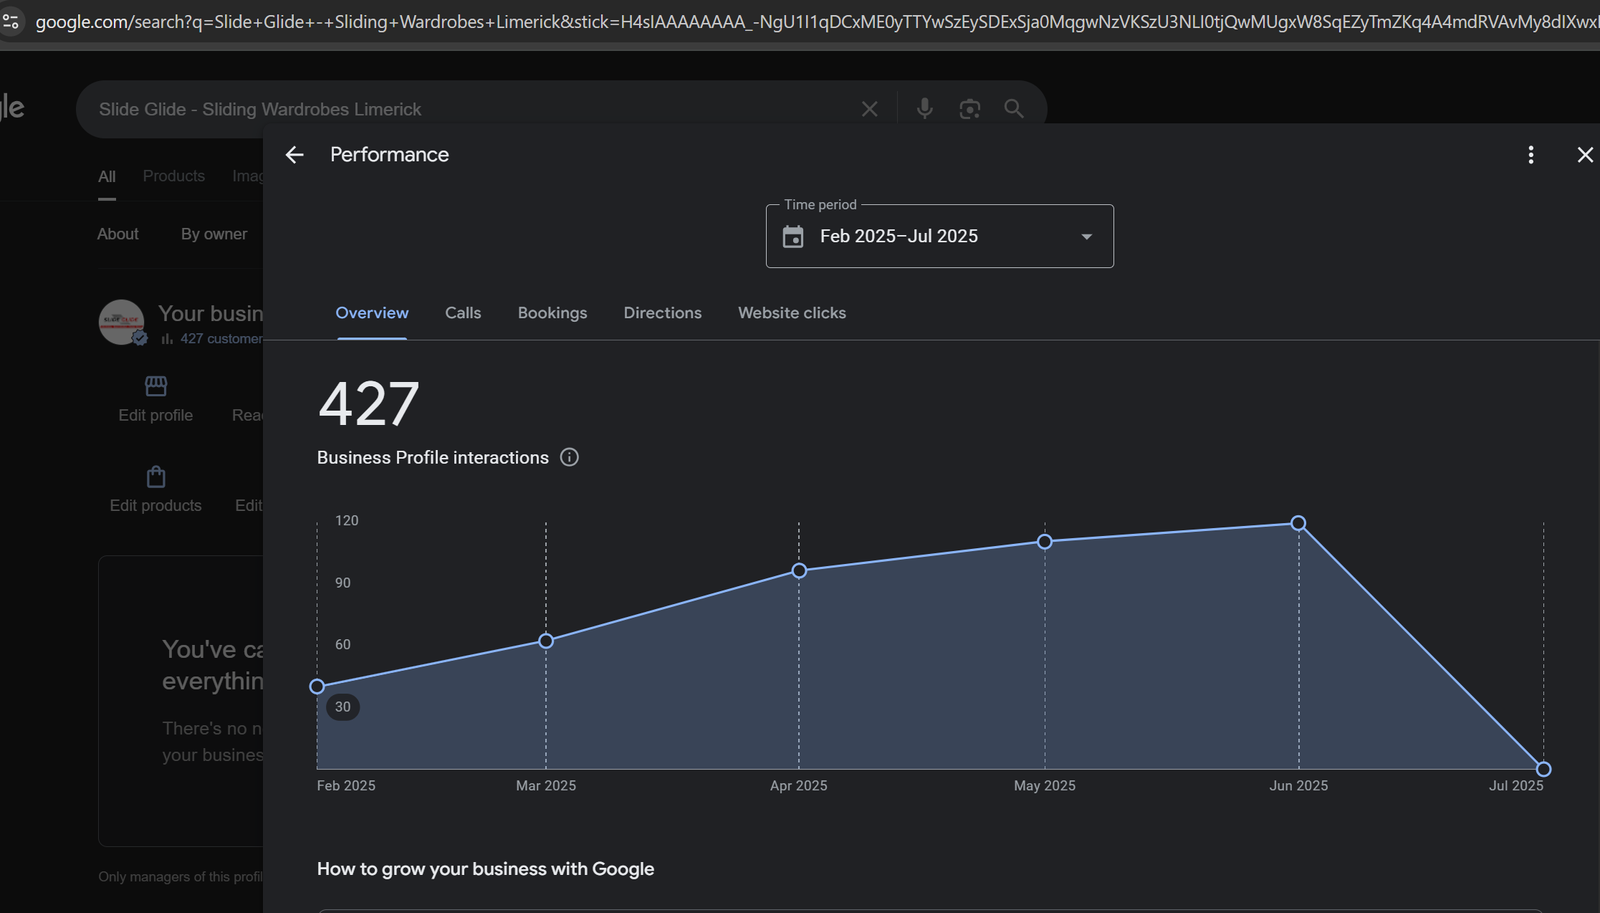Open the three-dot more options menu

(1530, 155)
